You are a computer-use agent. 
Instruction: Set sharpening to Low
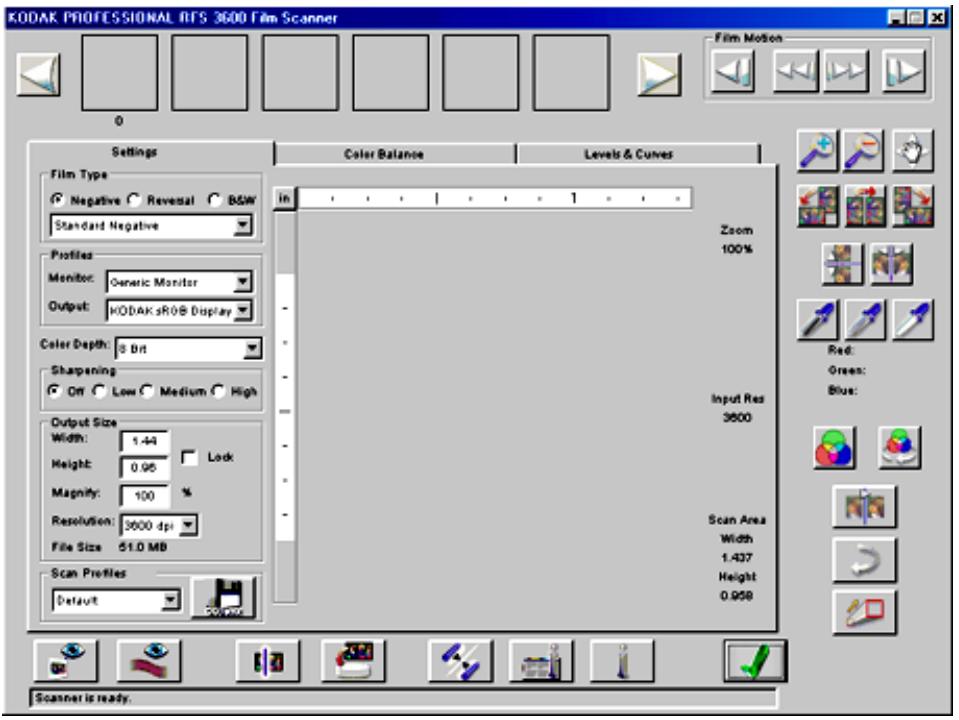tap(98, 391)
